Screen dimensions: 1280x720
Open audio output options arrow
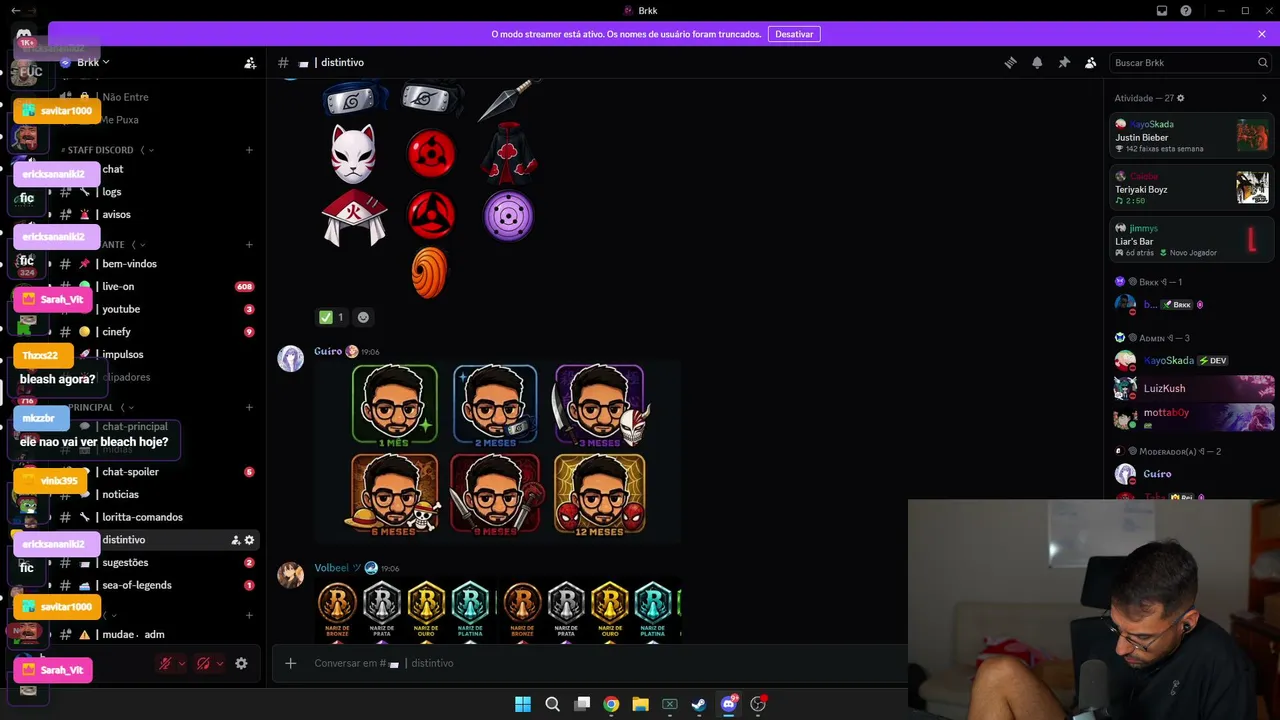(219, 663)
